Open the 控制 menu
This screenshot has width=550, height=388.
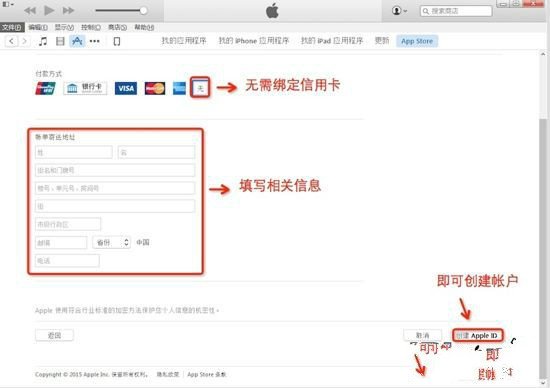point(91,27)
